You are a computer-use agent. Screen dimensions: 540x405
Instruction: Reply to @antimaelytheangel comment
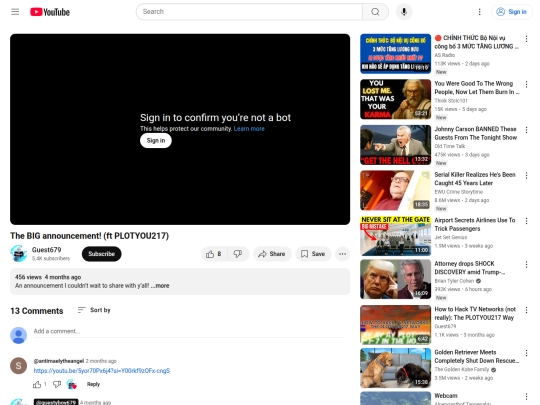[93, 384]
